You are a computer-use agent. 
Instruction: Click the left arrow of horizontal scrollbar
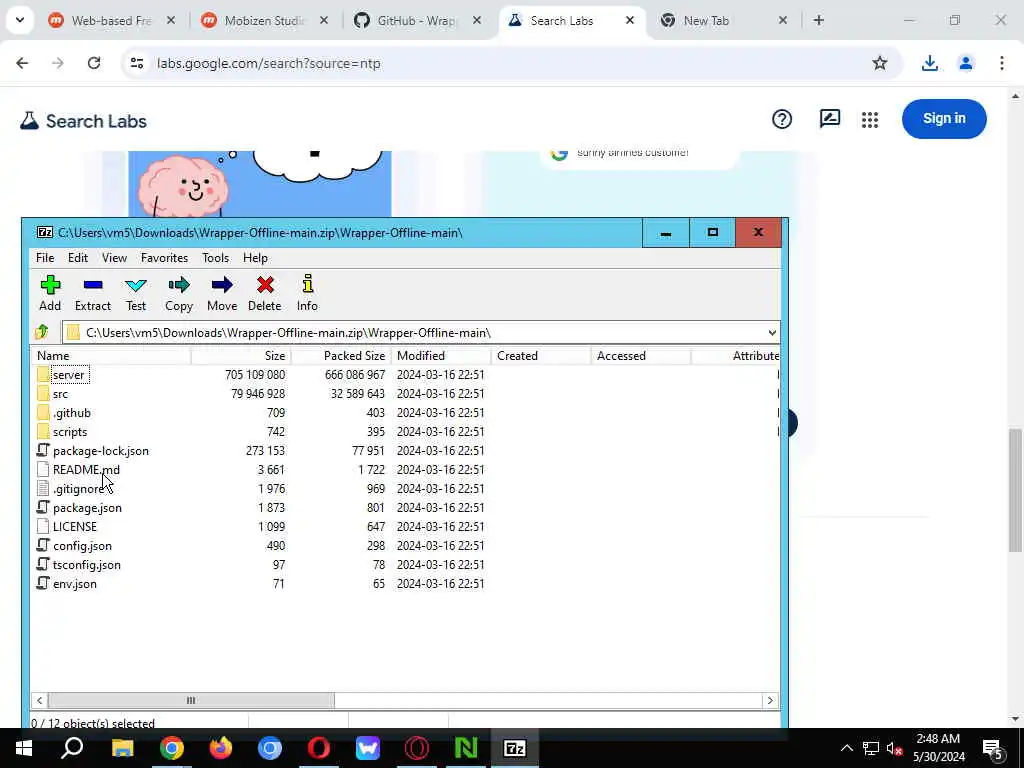39,700
